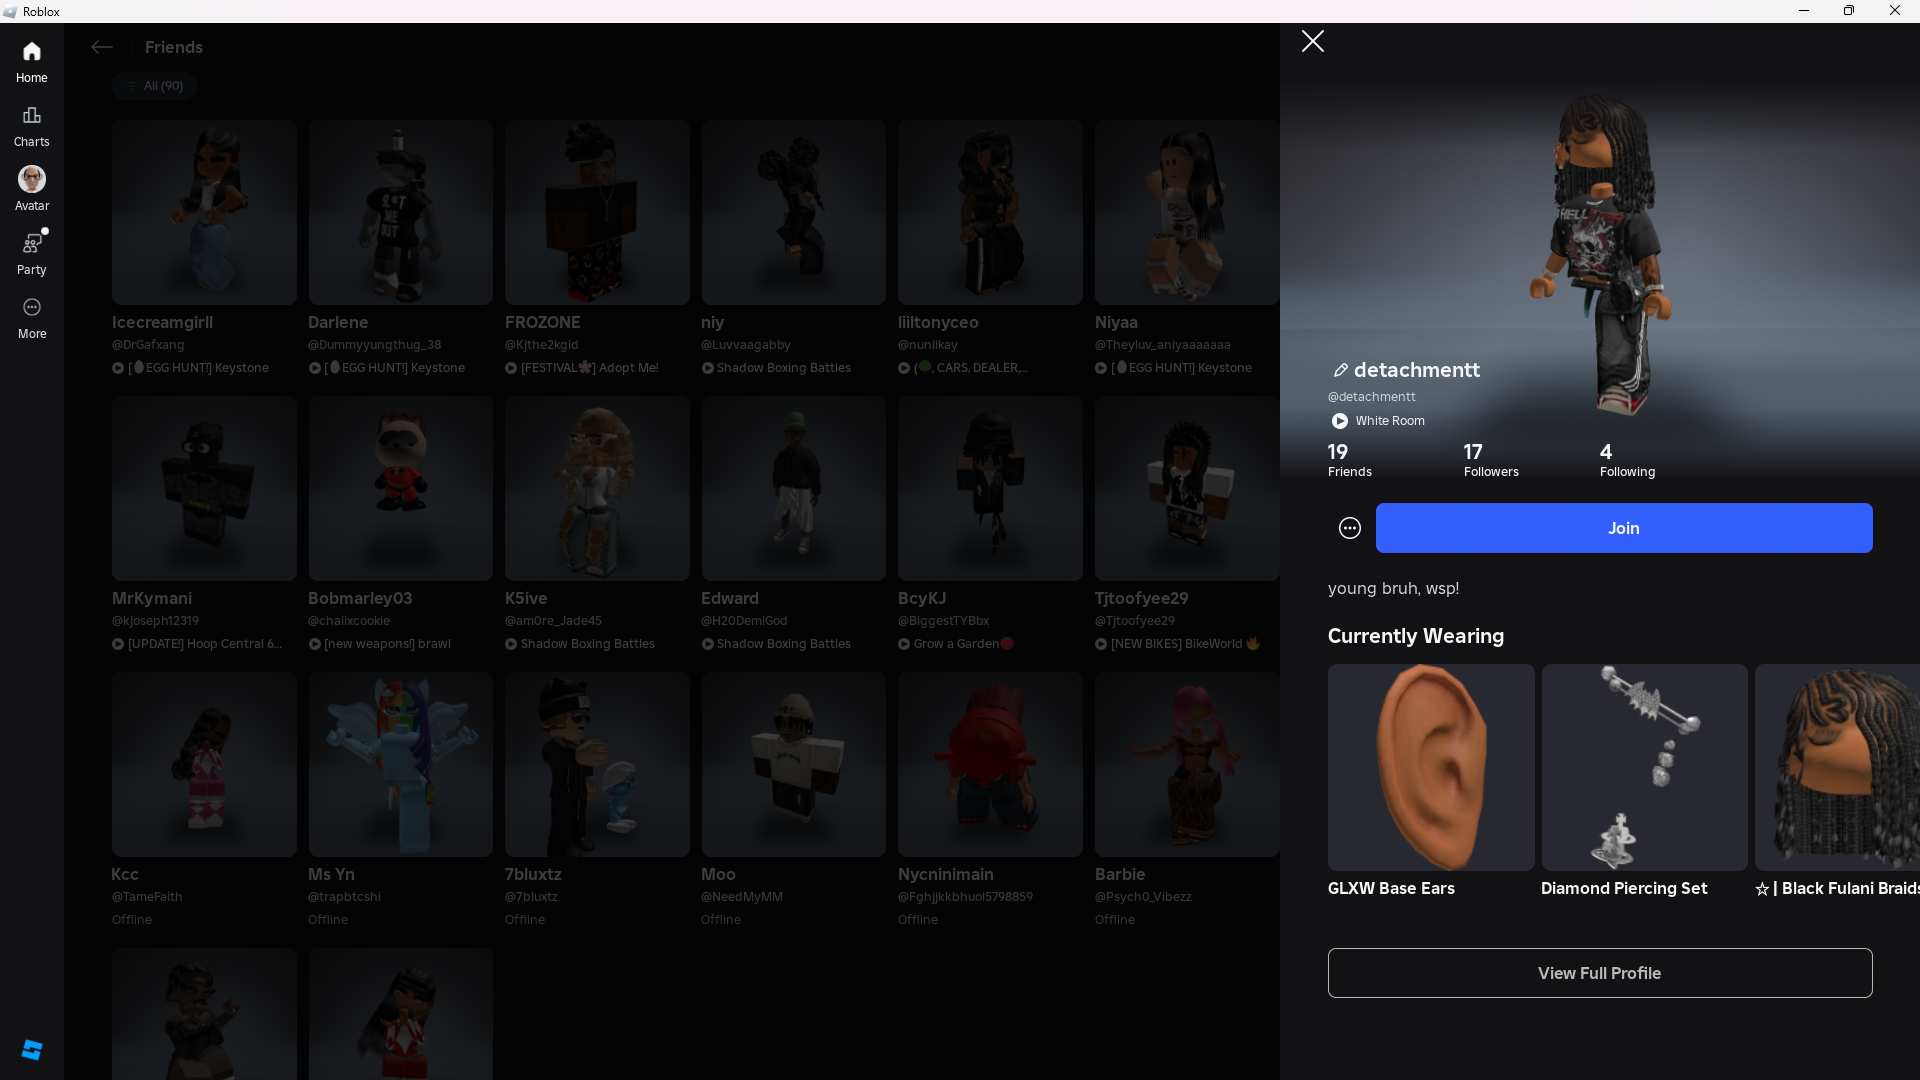Open the Party sidebar icon

coord(32,244)
